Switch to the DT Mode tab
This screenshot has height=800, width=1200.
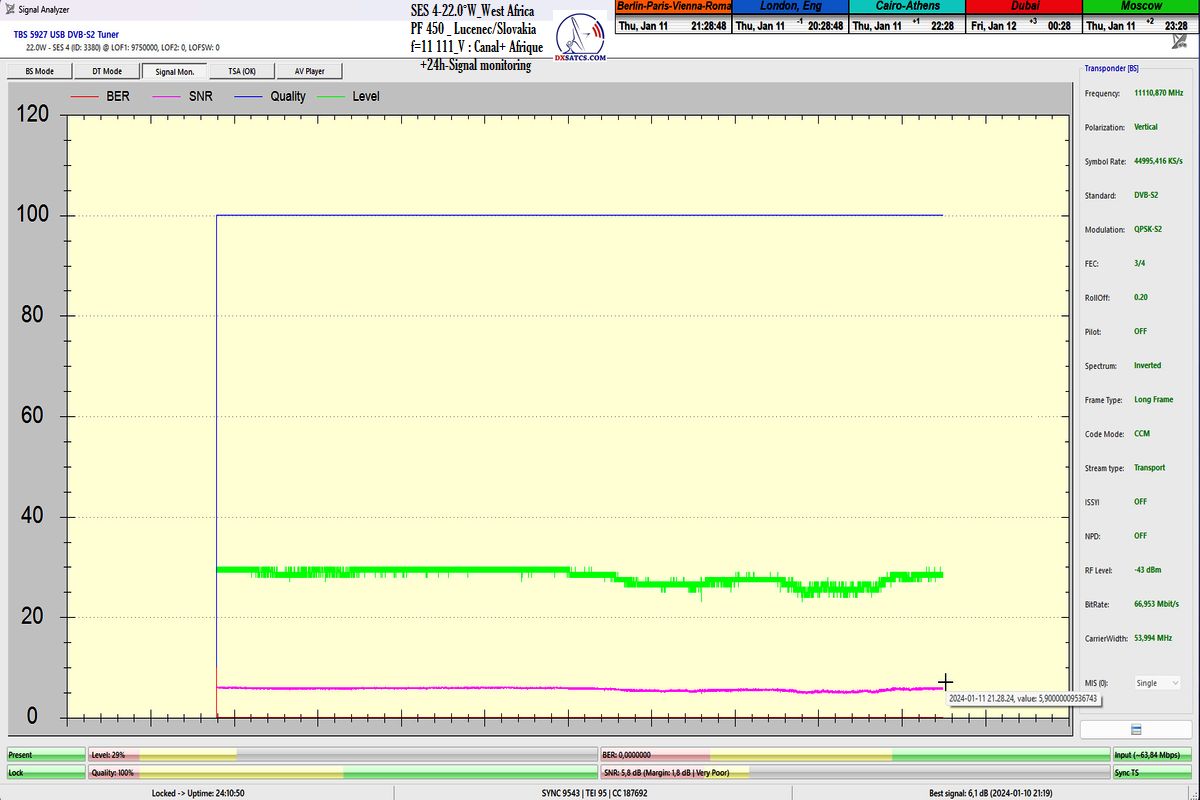[107, 71]
